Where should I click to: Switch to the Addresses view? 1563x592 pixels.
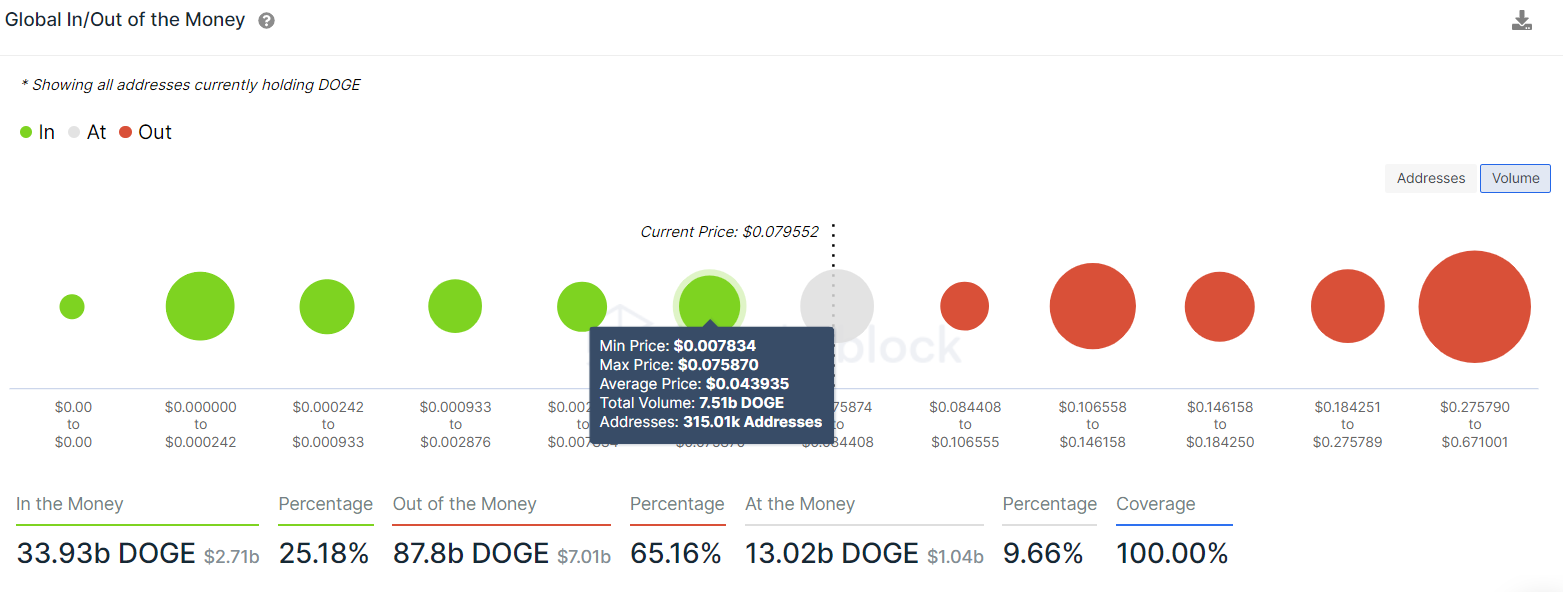pyautogui.click(x=1431, y=178)
